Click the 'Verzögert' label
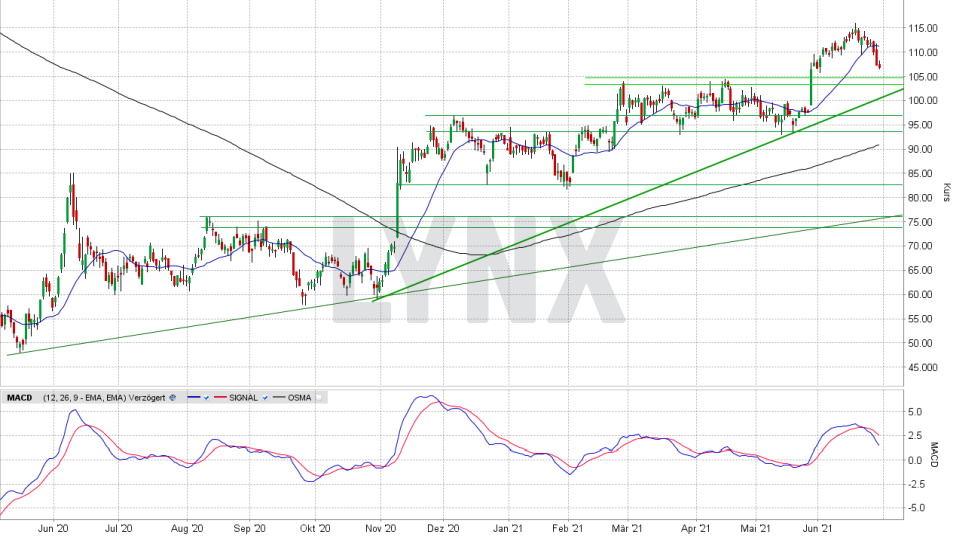Viewport: 960px width, 540px height. click(147, 398)
